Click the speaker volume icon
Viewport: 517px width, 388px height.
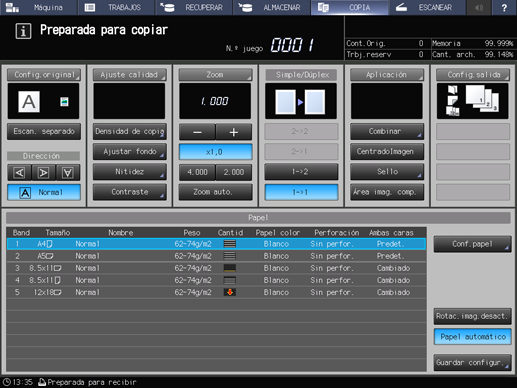(479, 7)
